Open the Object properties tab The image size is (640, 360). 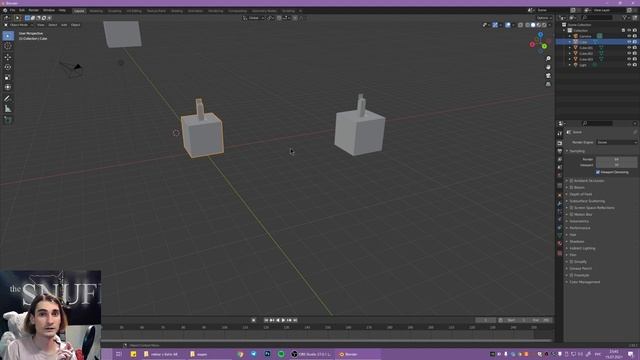[560, 195]
